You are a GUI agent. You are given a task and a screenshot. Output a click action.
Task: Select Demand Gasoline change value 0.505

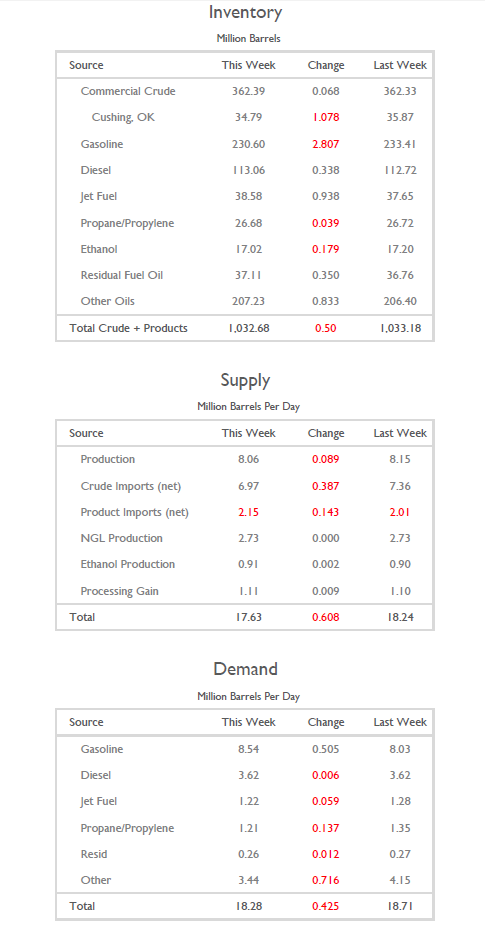(326, 749)
